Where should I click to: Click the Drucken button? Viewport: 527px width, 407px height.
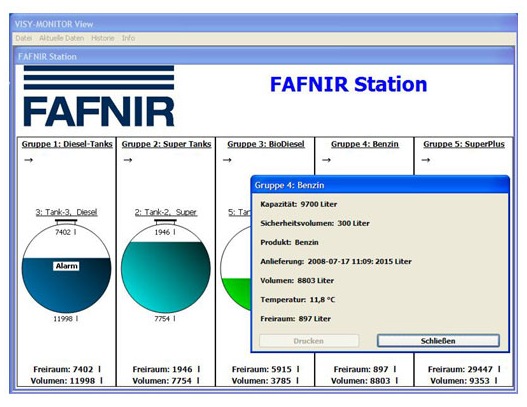tap(309, 341)
